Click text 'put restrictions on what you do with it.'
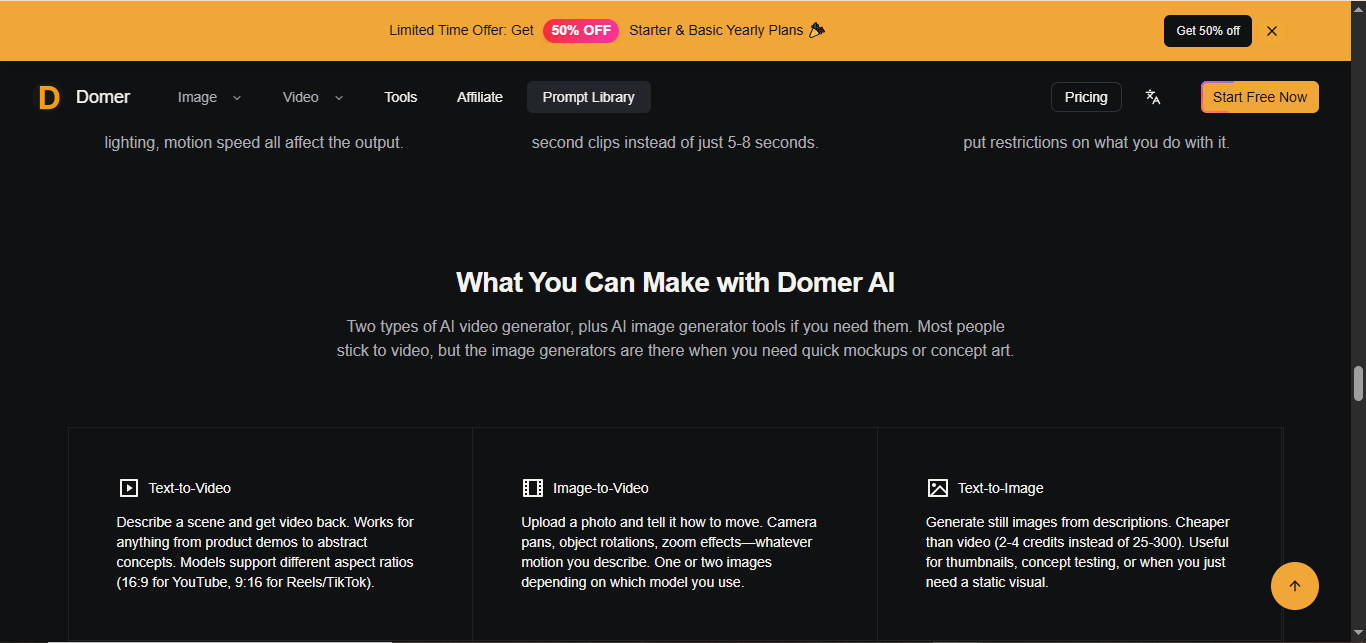The width and height of the screenshot is (1366, 643). tap(1097, 143)
